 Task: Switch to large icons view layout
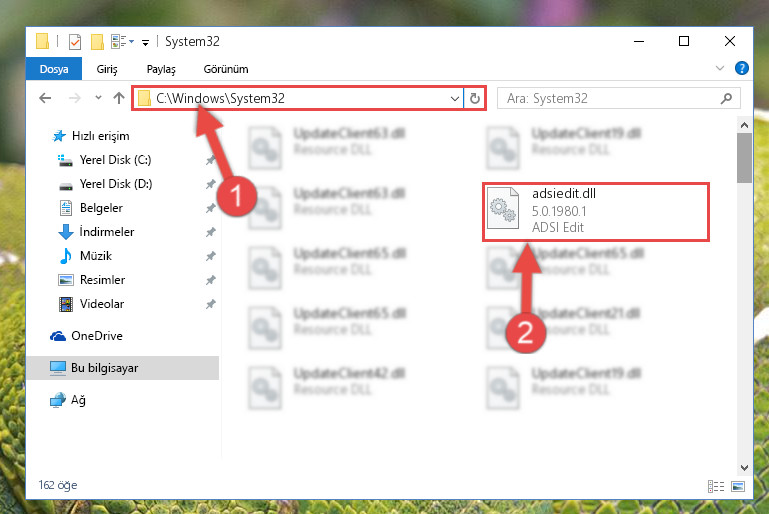(738, 486)
